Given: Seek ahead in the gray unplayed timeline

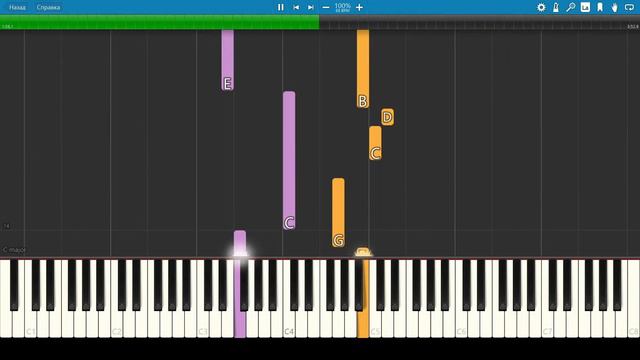Looking at the screenshot, I should click(480, 22).
